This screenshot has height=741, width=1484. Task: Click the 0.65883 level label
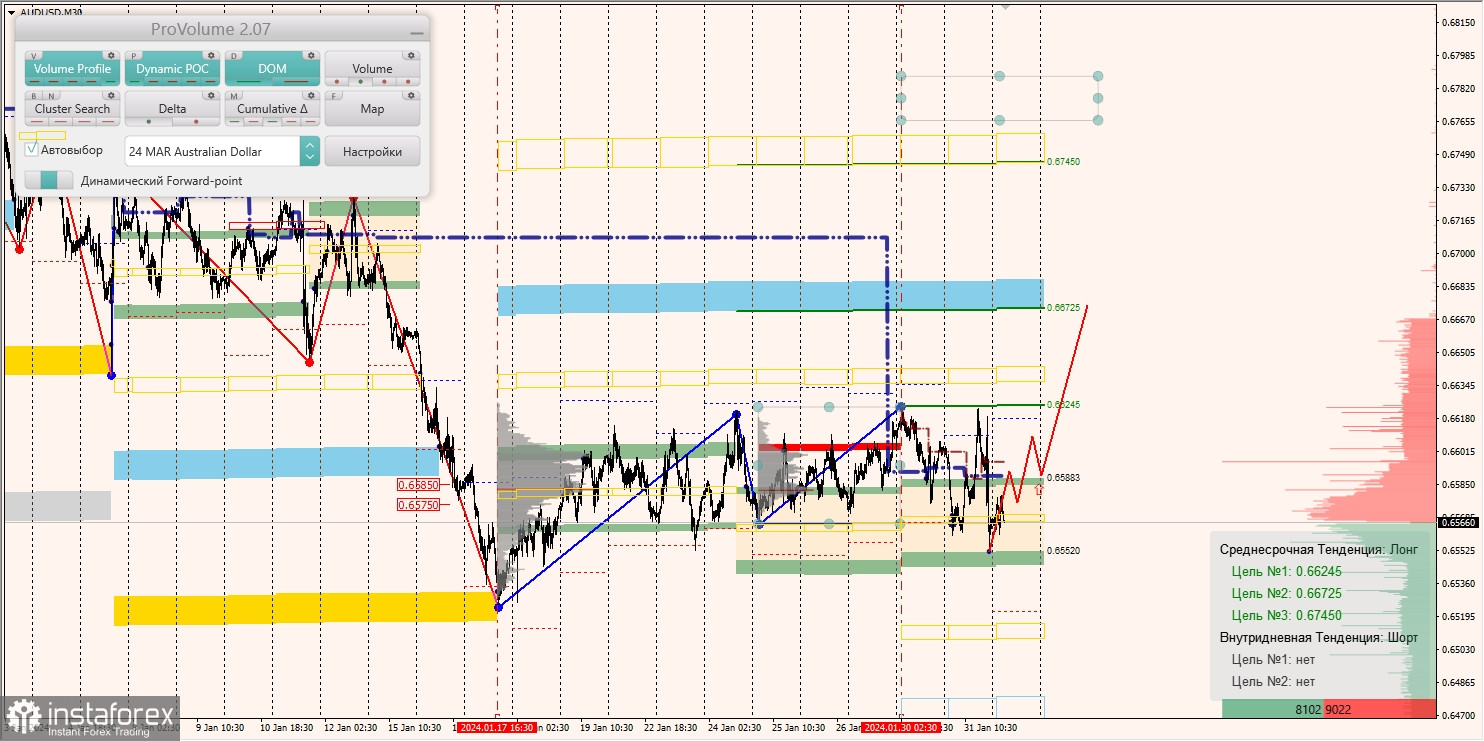tap(1064, 478)
